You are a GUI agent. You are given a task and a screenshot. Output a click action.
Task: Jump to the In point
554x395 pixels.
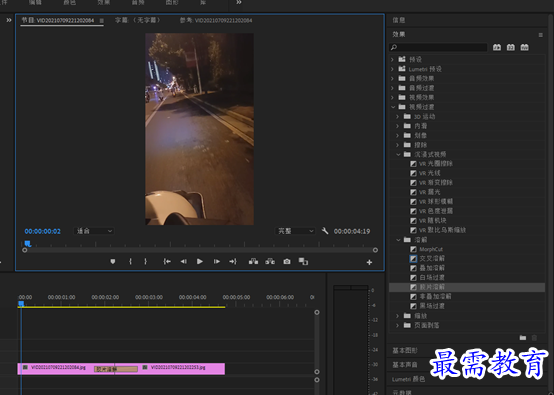tap(167, 261)
